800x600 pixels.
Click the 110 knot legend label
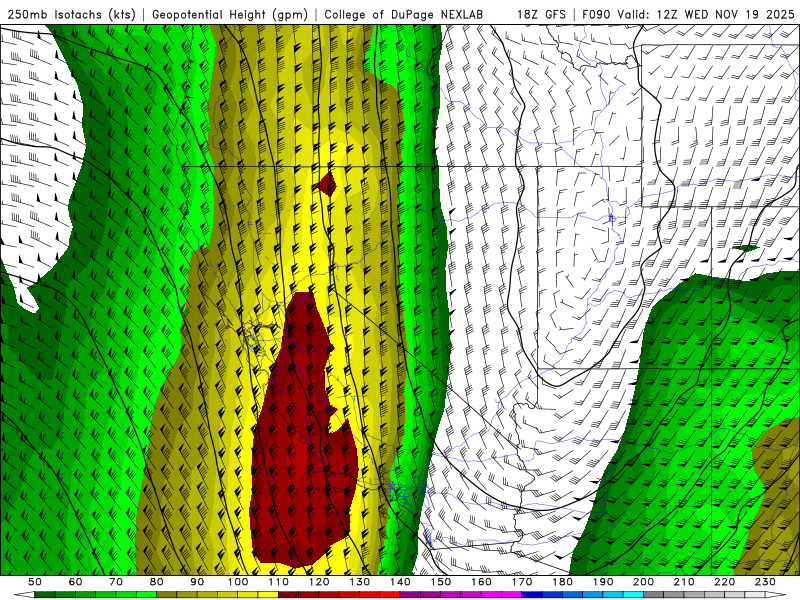pos(279,582)
